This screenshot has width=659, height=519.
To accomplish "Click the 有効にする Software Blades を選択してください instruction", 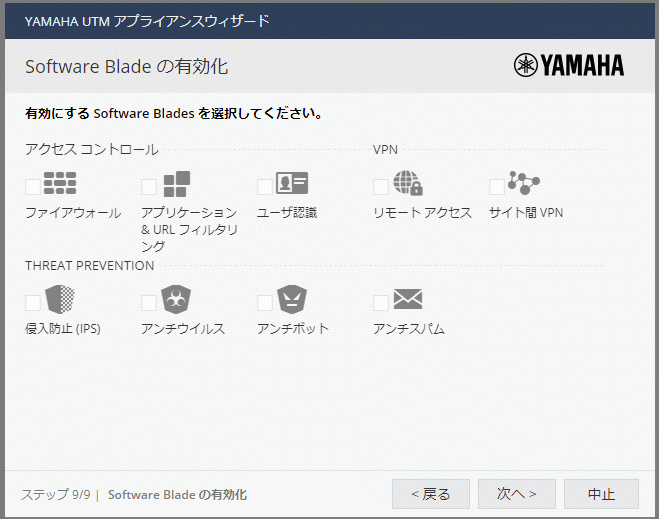I will tap(174, 113).
